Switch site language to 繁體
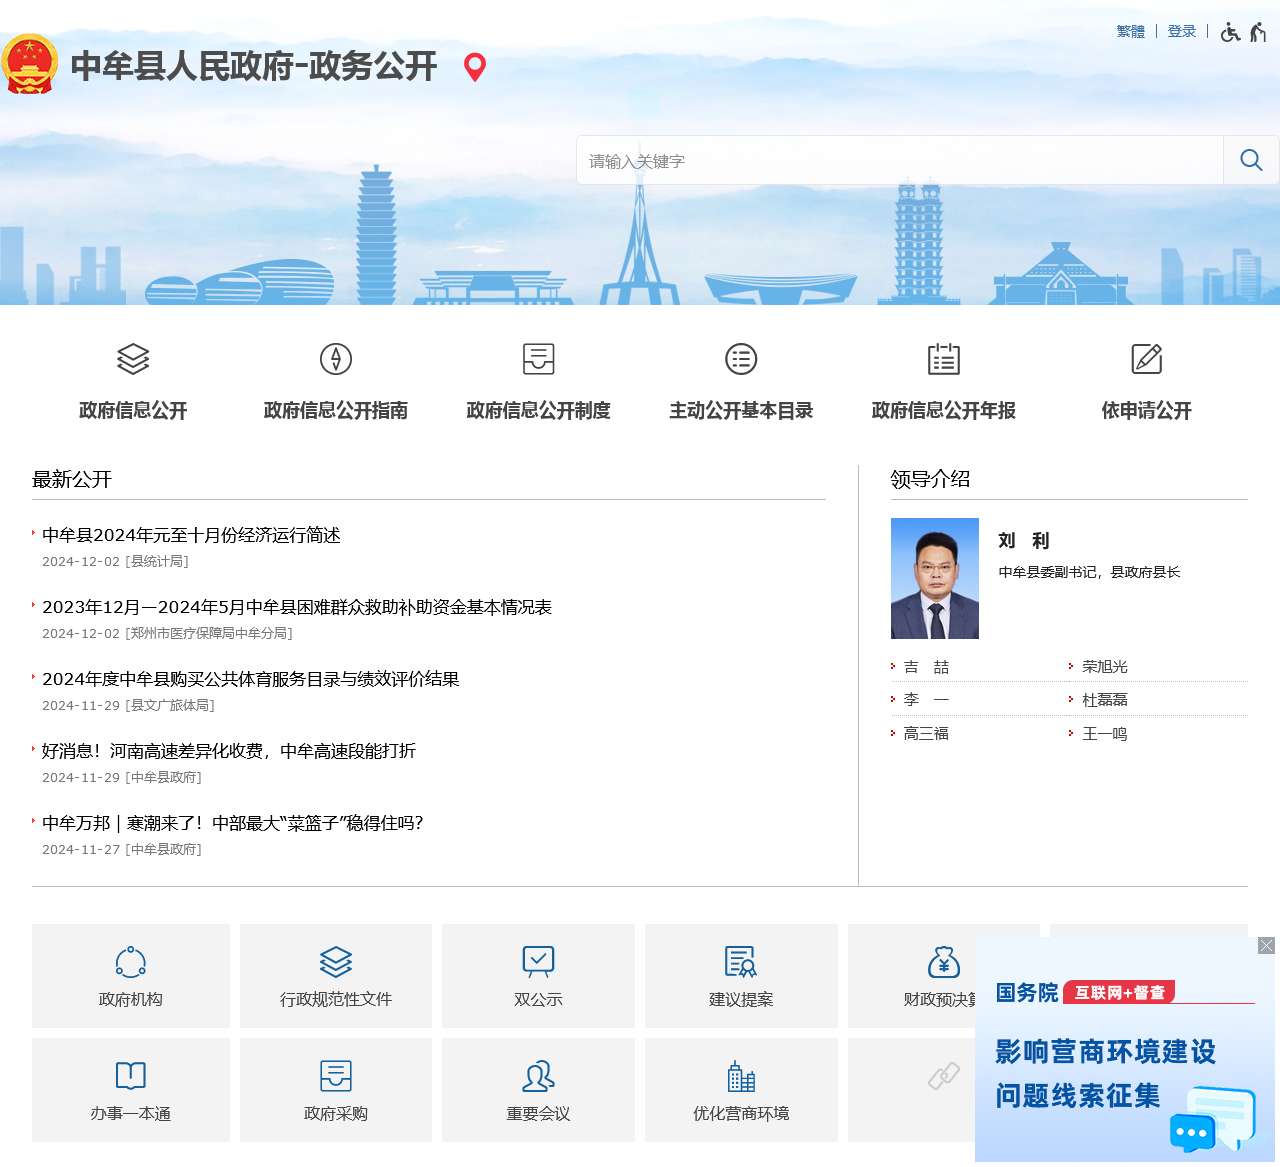The image size is (1280, 1167). (1129, 31)
